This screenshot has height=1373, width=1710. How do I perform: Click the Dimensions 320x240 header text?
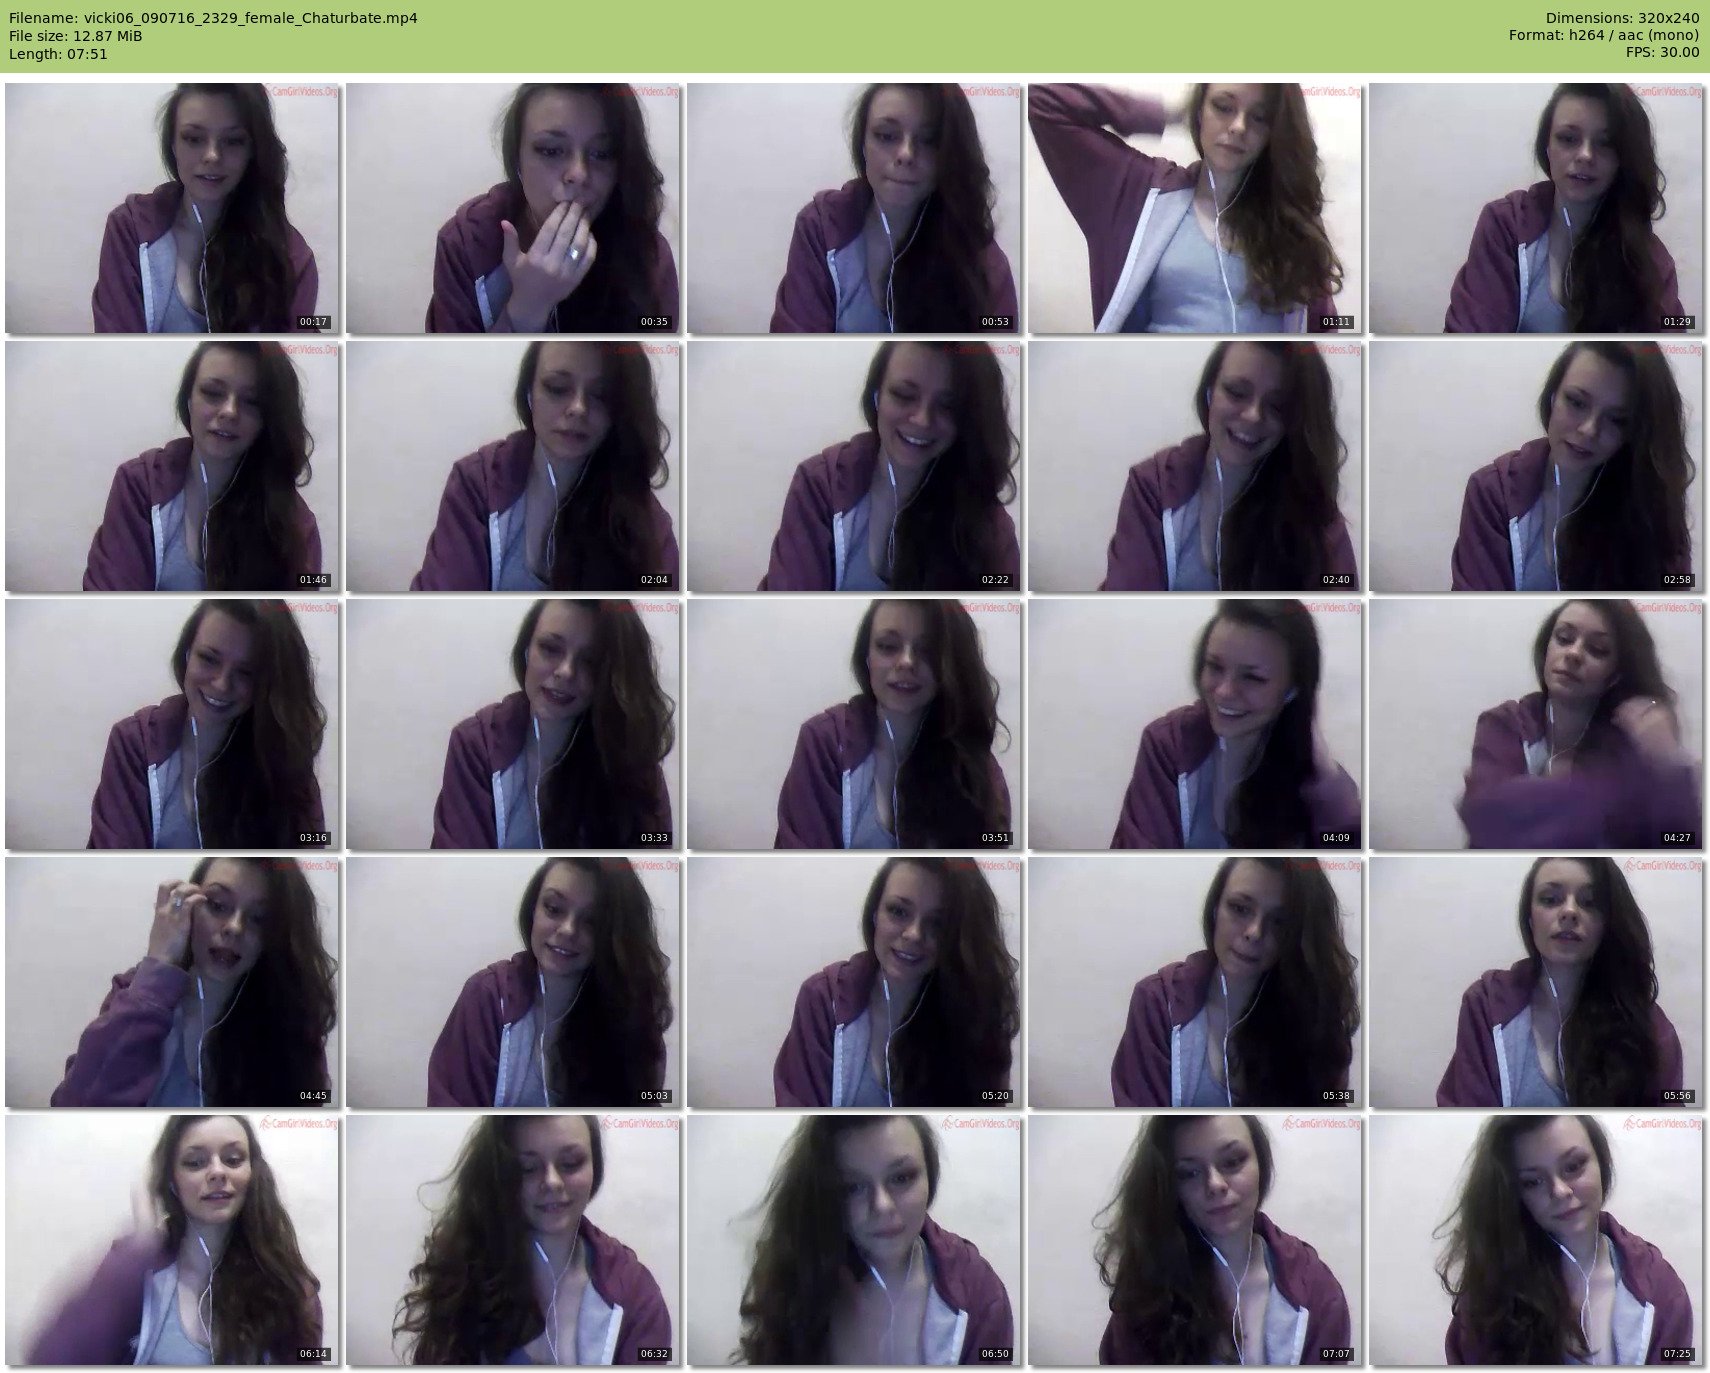coord(1622,18)
